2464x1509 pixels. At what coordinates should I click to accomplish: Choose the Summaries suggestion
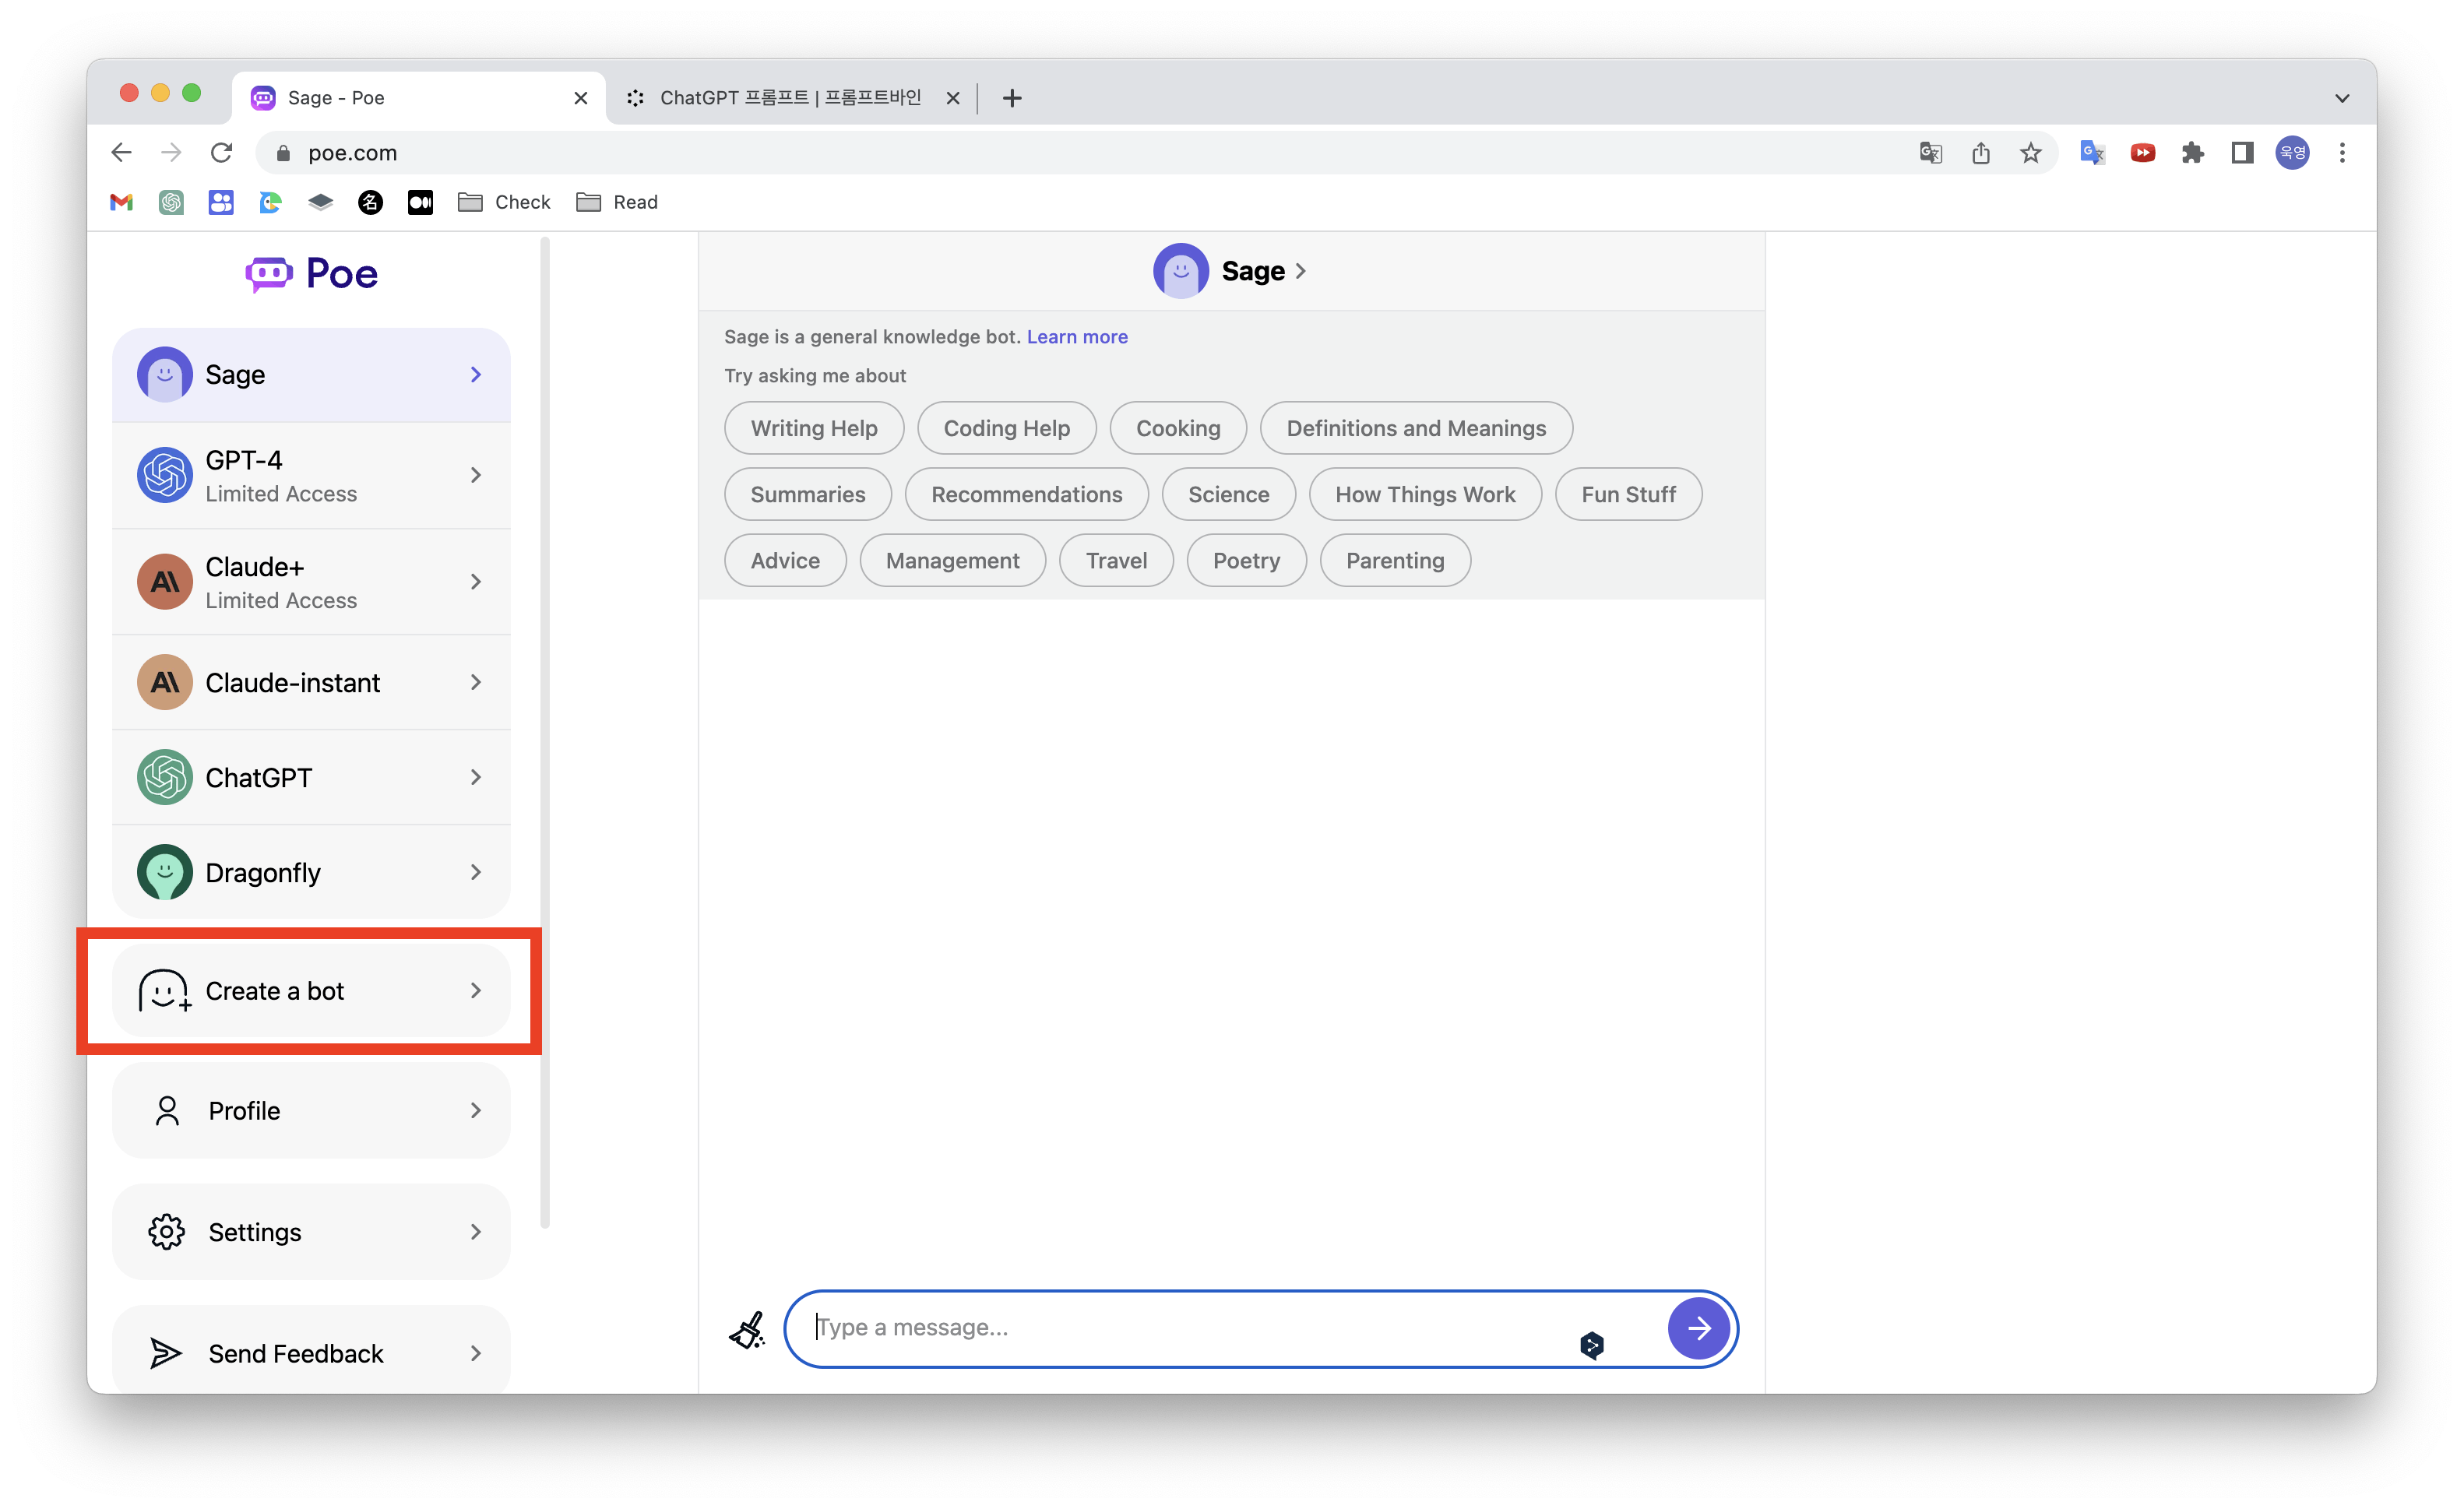coord(808,494)
